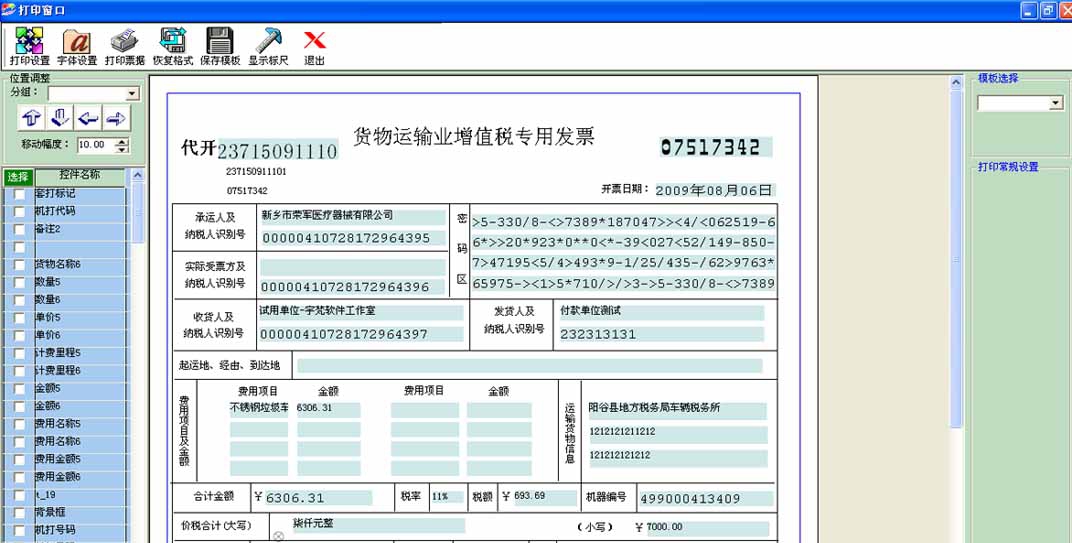Move position up with up arrow button
1072x543 pixels.
click(x=31, y=118)
